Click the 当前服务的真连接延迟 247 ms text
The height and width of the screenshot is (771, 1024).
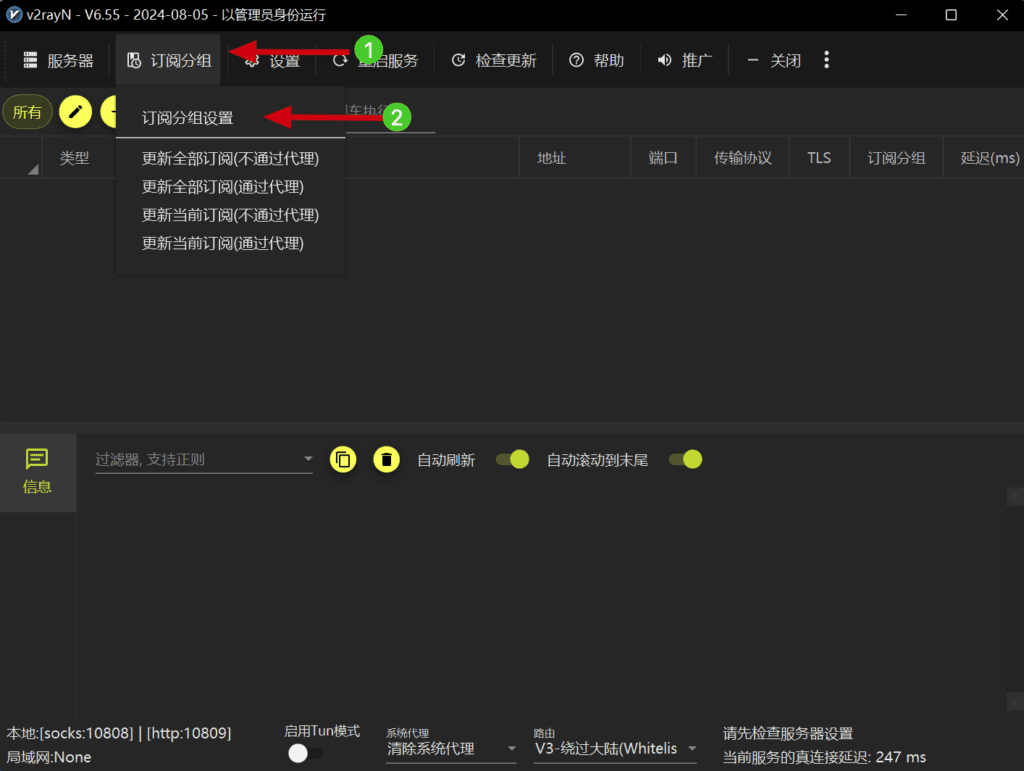pos(825,757)
